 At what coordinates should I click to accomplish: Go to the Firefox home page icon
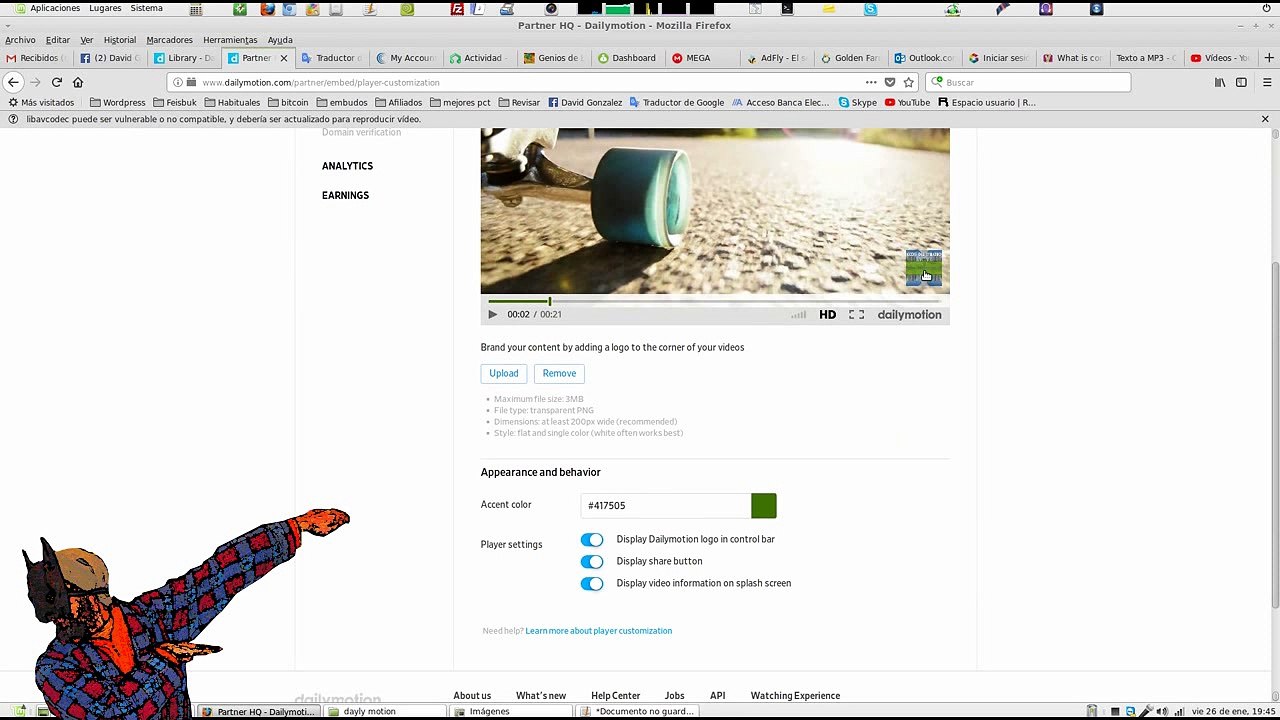[x=78, y=82]
